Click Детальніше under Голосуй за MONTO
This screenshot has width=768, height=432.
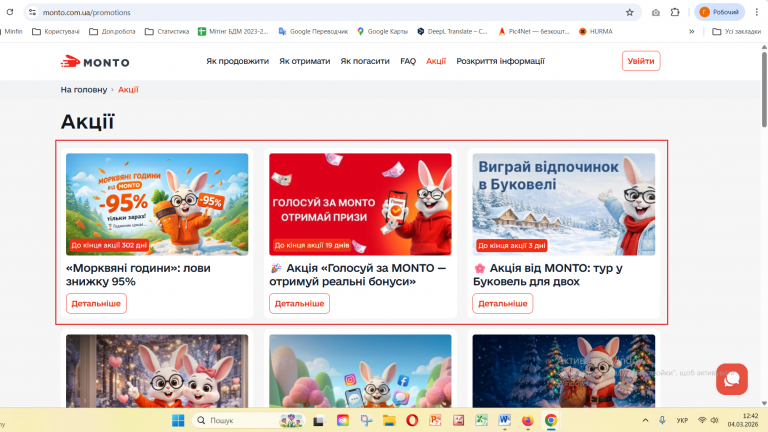[299, 303]
